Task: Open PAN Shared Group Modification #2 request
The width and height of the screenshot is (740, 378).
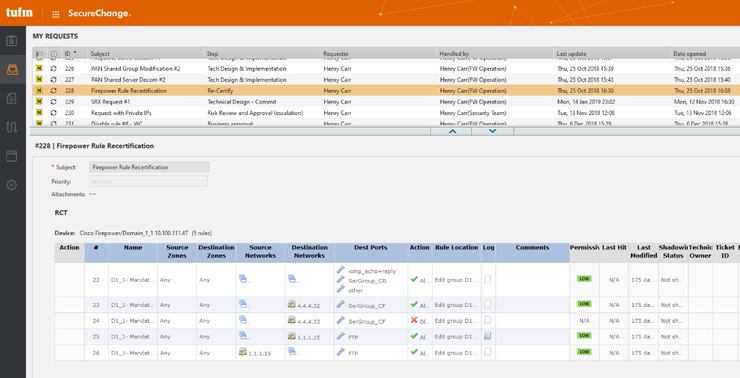Action: (x=135, y=68)
